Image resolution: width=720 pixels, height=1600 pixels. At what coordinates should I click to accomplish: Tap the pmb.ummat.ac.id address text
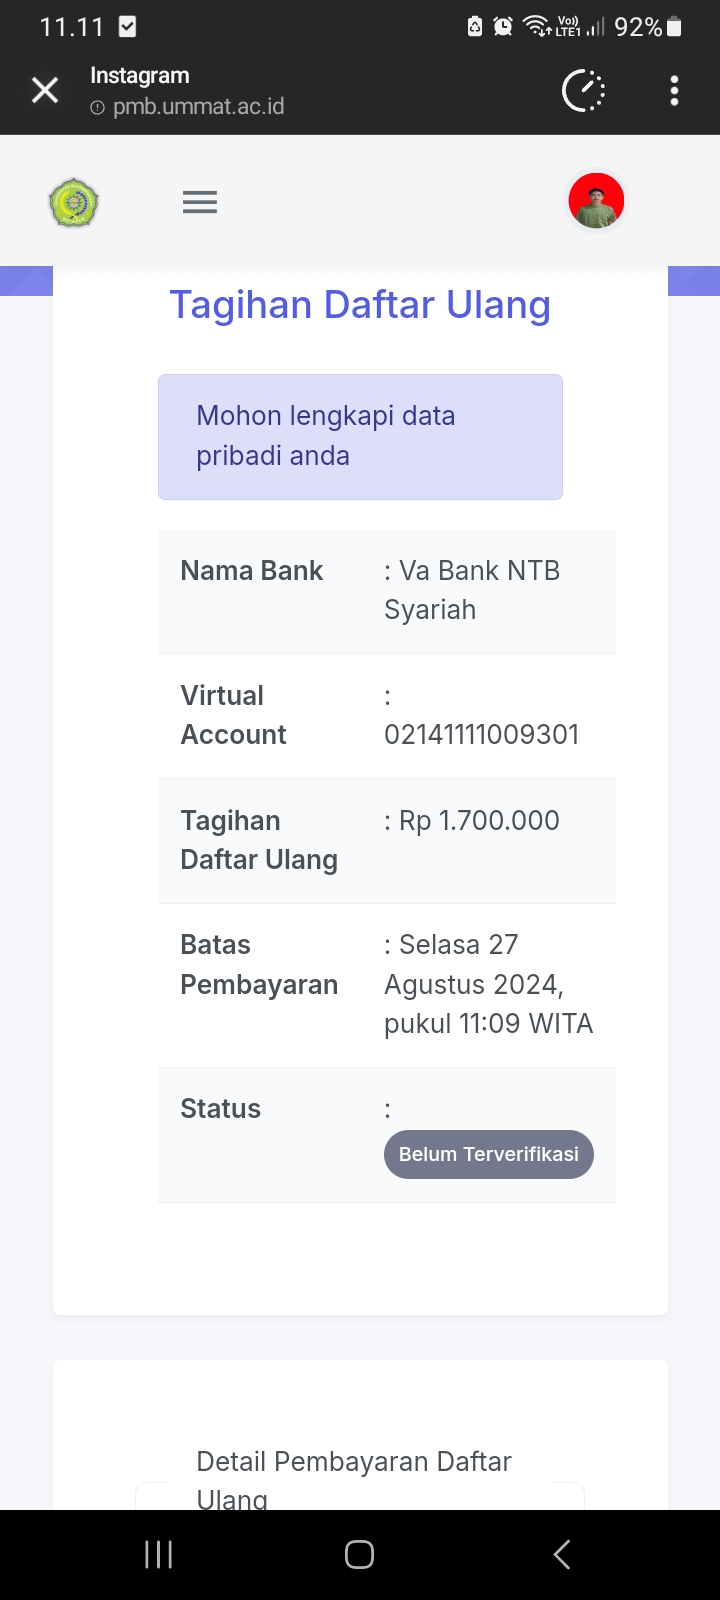pos(198,107)
